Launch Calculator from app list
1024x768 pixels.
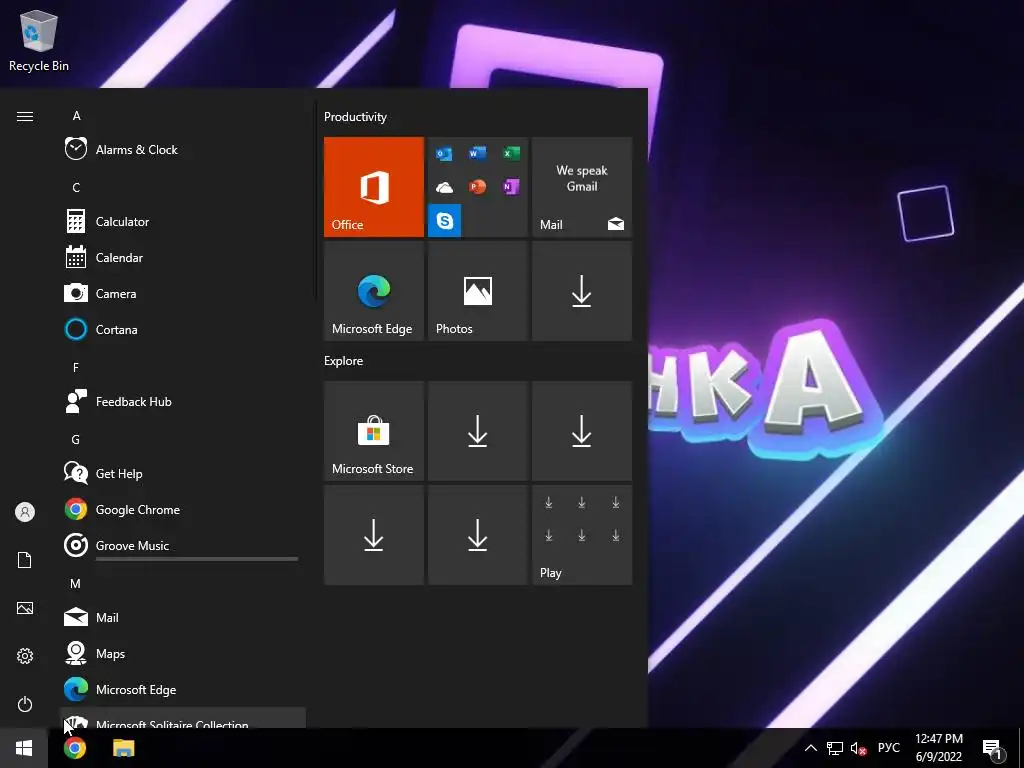(x=183, y=221)
